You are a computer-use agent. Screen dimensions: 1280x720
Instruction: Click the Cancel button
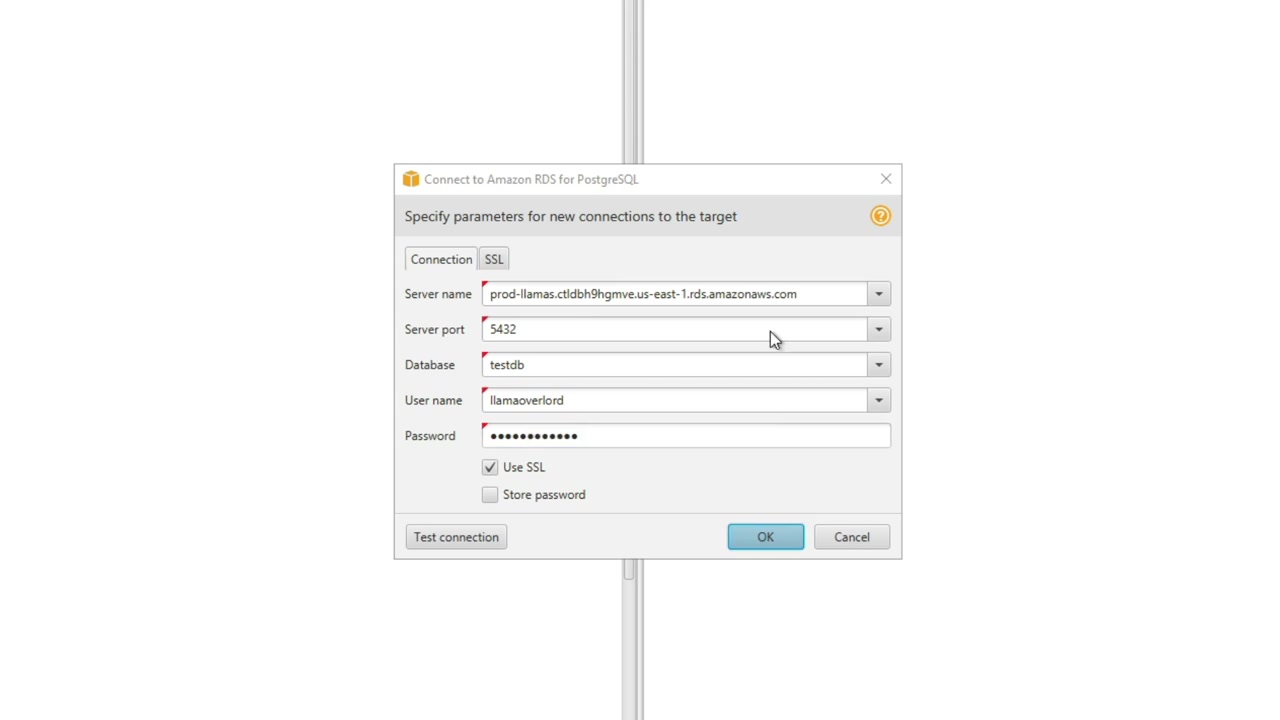(x=852, y=537)
